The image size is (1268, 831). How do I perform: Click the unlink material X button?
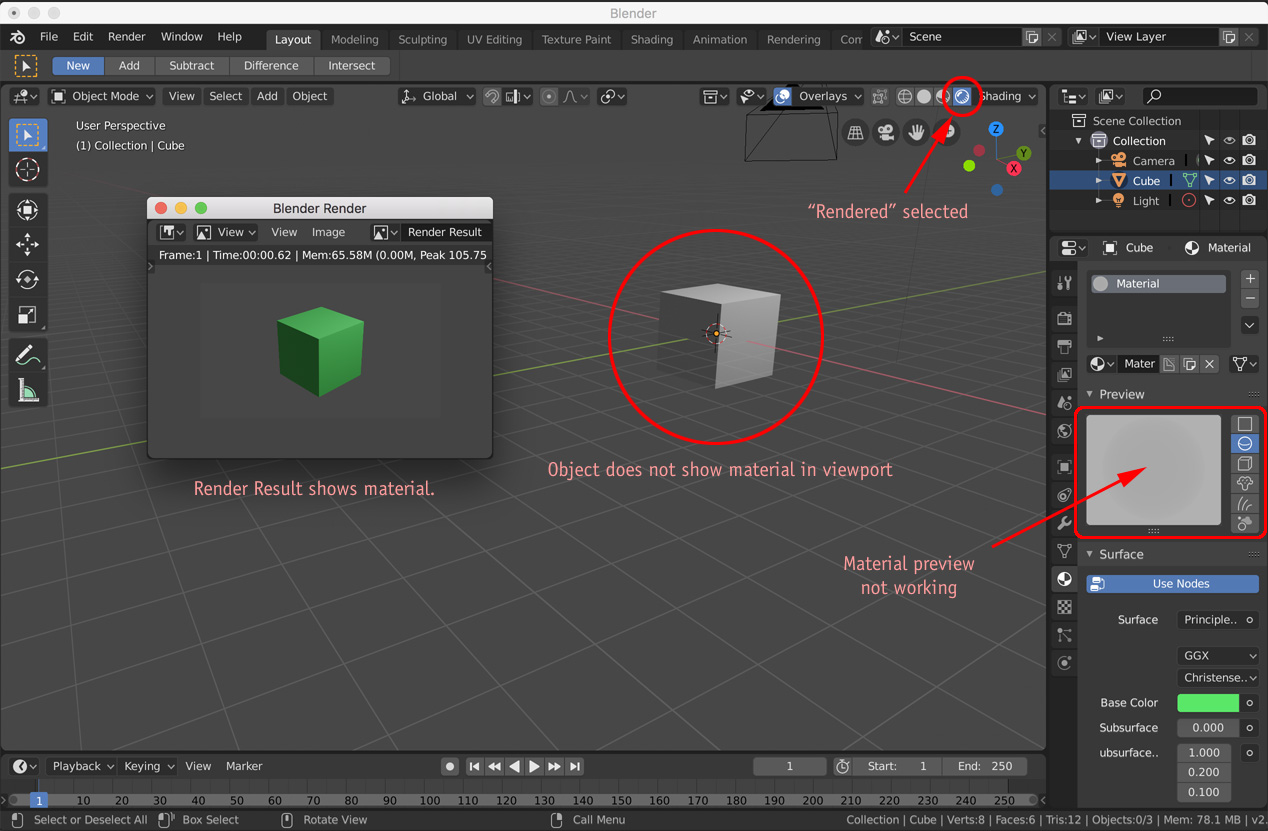click(x=1210, y=364)
